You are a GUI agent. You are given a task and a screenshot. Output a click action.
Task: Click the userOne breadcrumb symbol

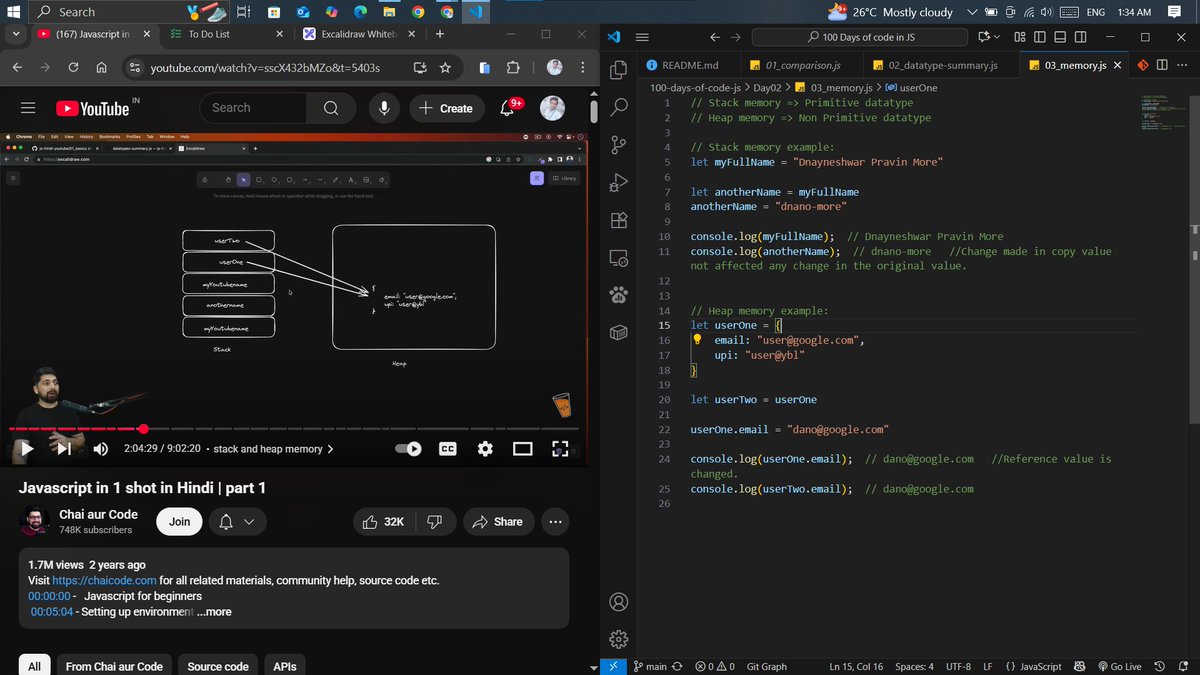point(911,88)
